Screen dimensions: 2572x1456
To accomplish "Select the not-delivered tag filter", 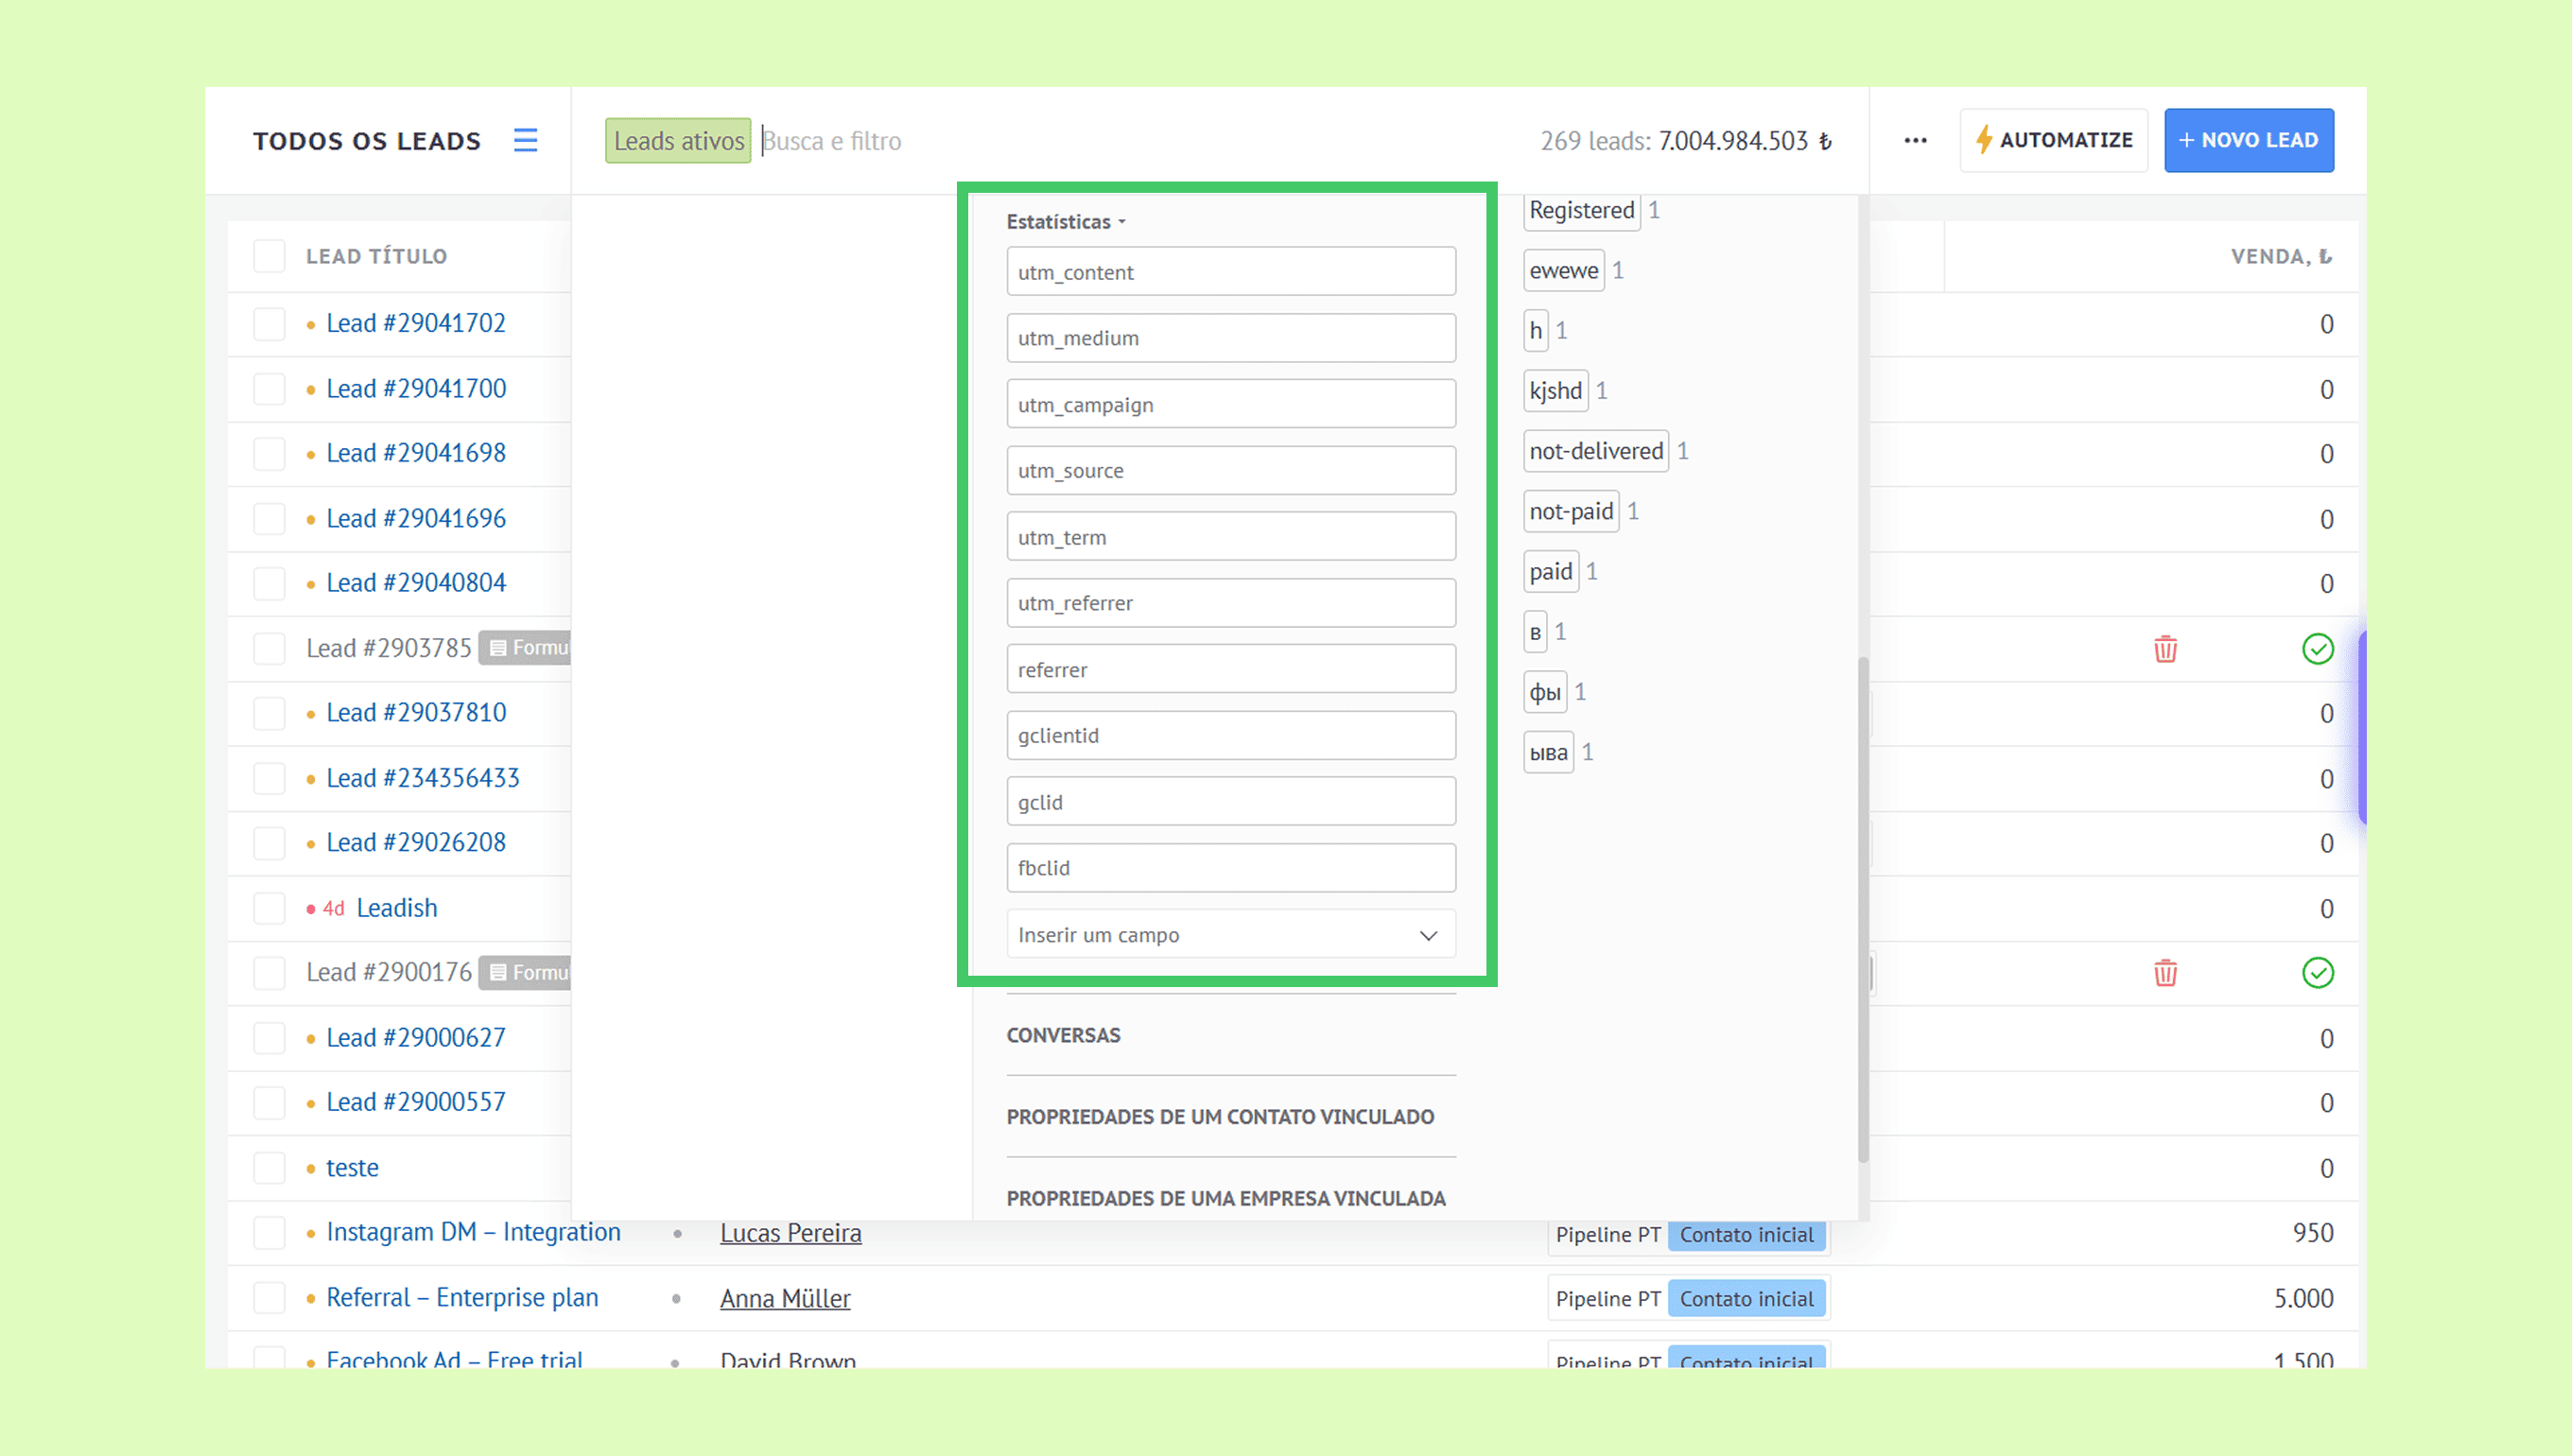I will 1595,451.
